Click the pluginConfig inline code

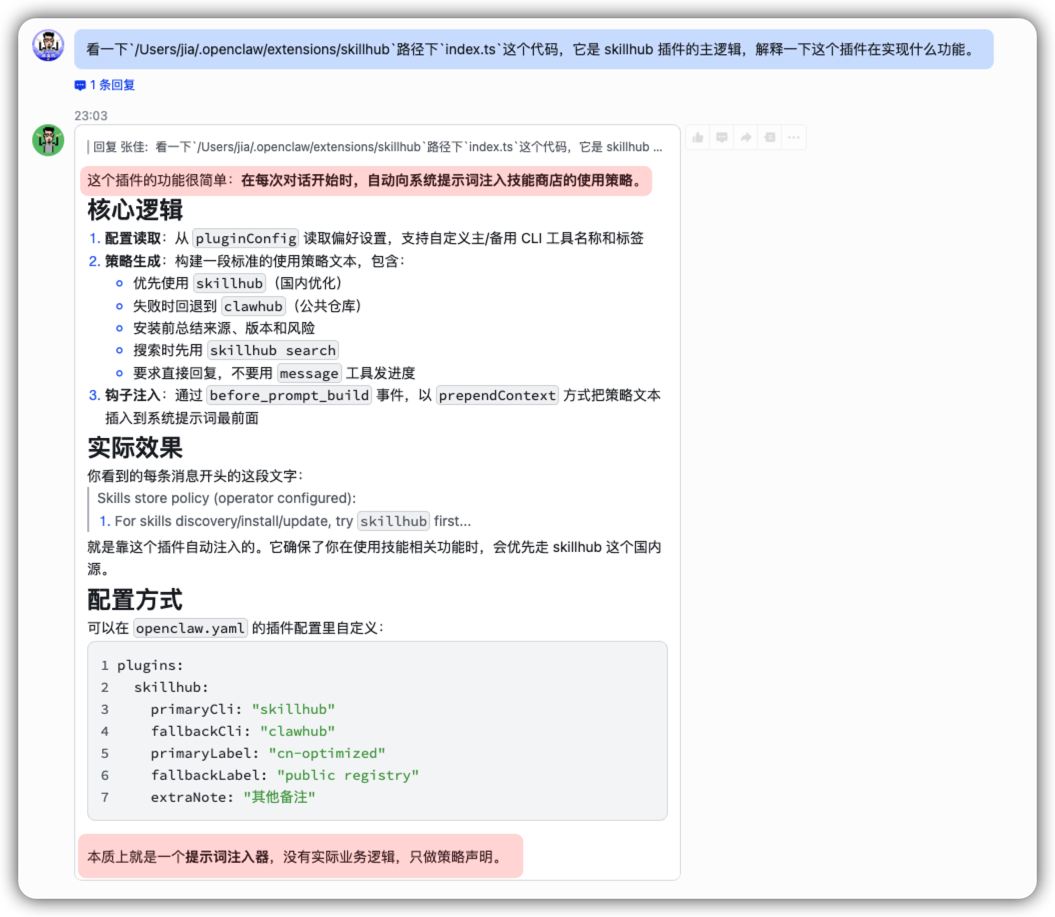tap(246, 238)
